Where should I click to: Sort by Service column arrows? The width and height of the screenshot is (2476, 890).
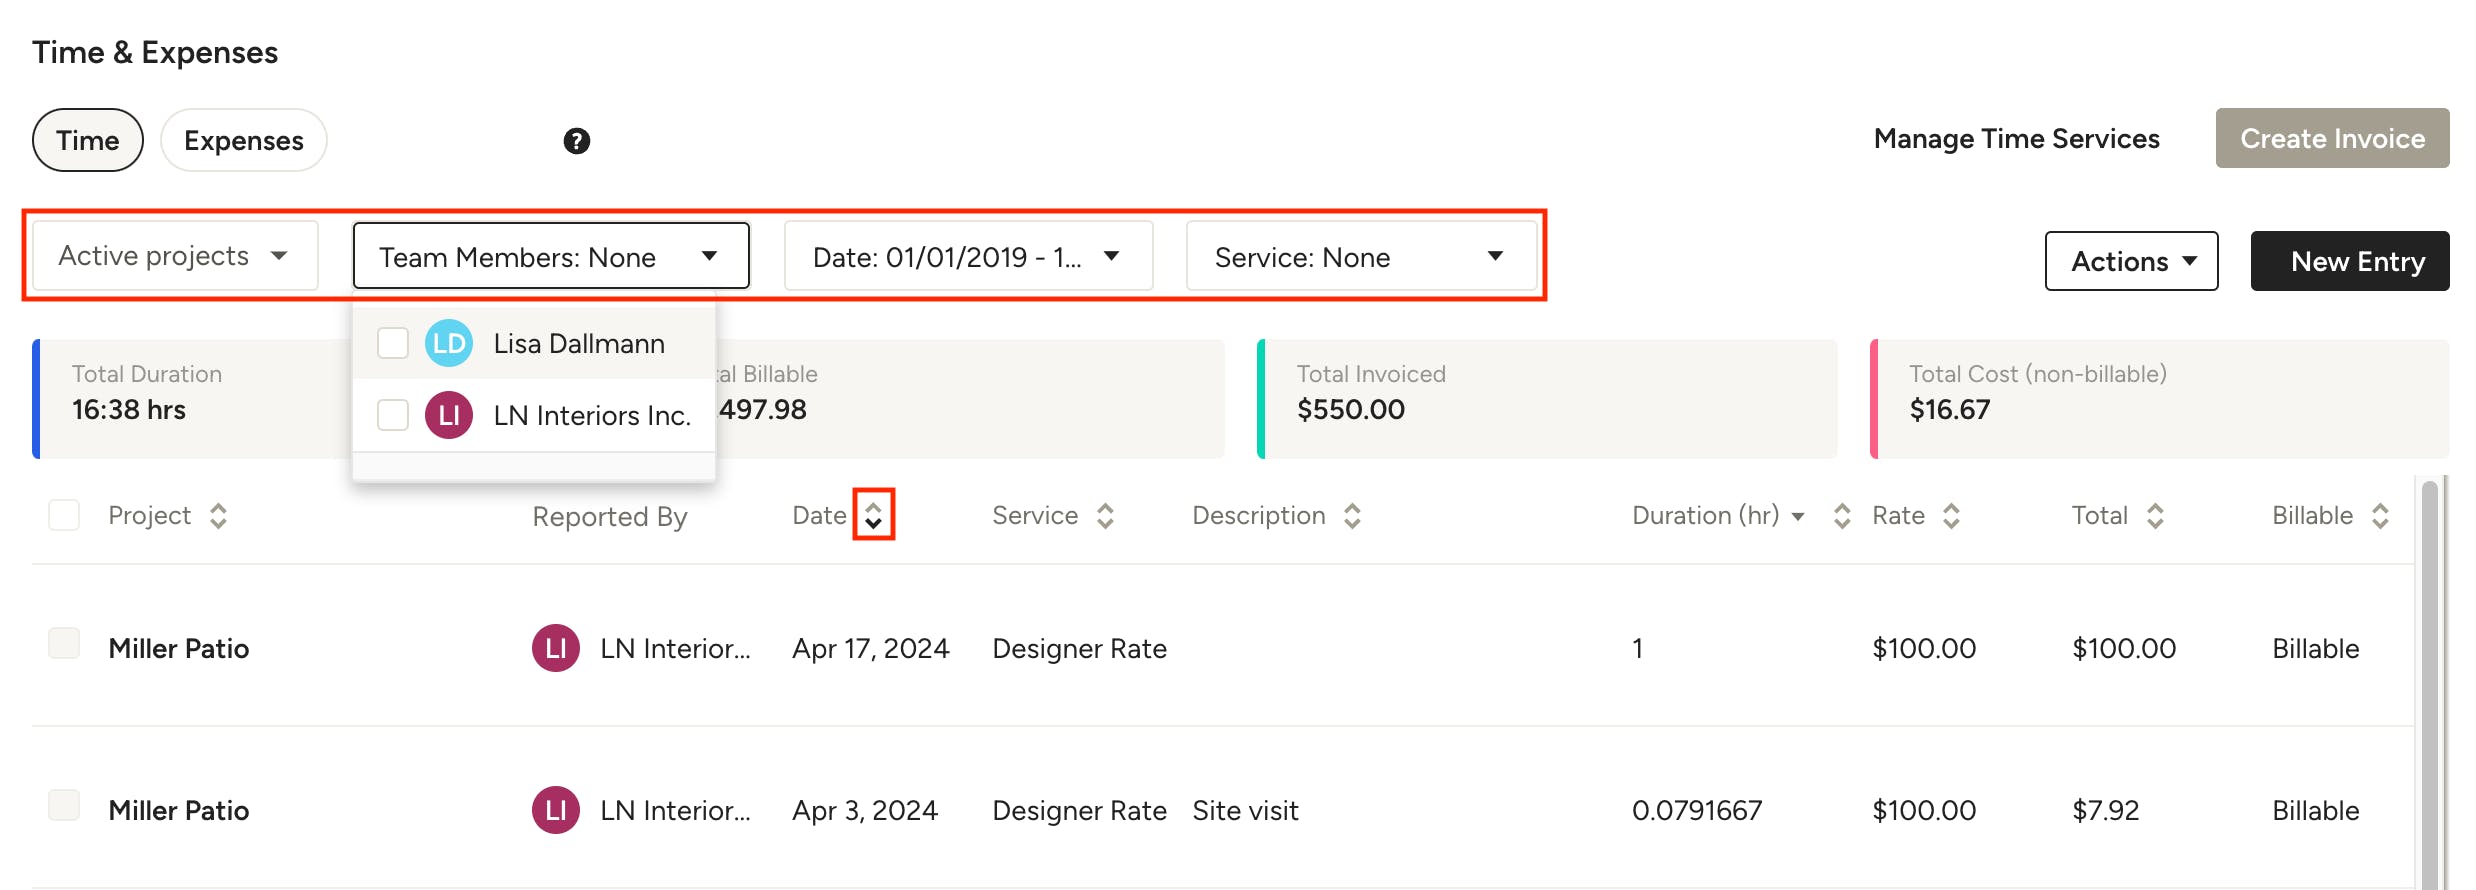[x=1105, y=516]
